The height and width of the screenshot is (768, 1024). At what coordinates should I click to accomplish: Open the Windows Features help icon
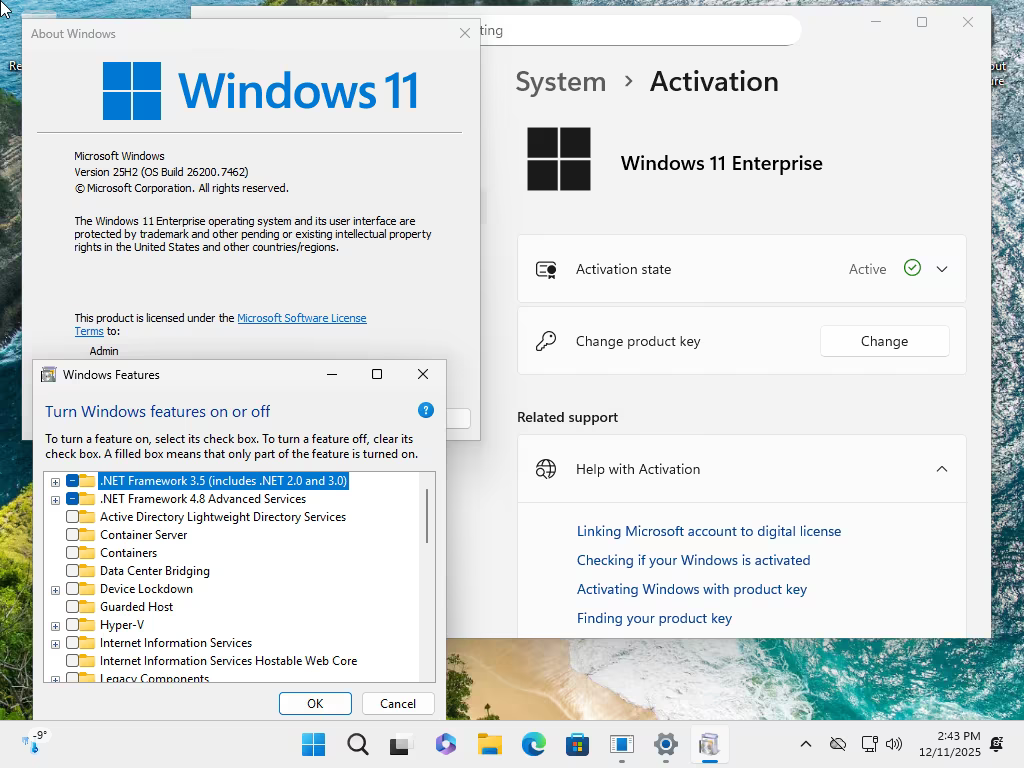[425, 410]
